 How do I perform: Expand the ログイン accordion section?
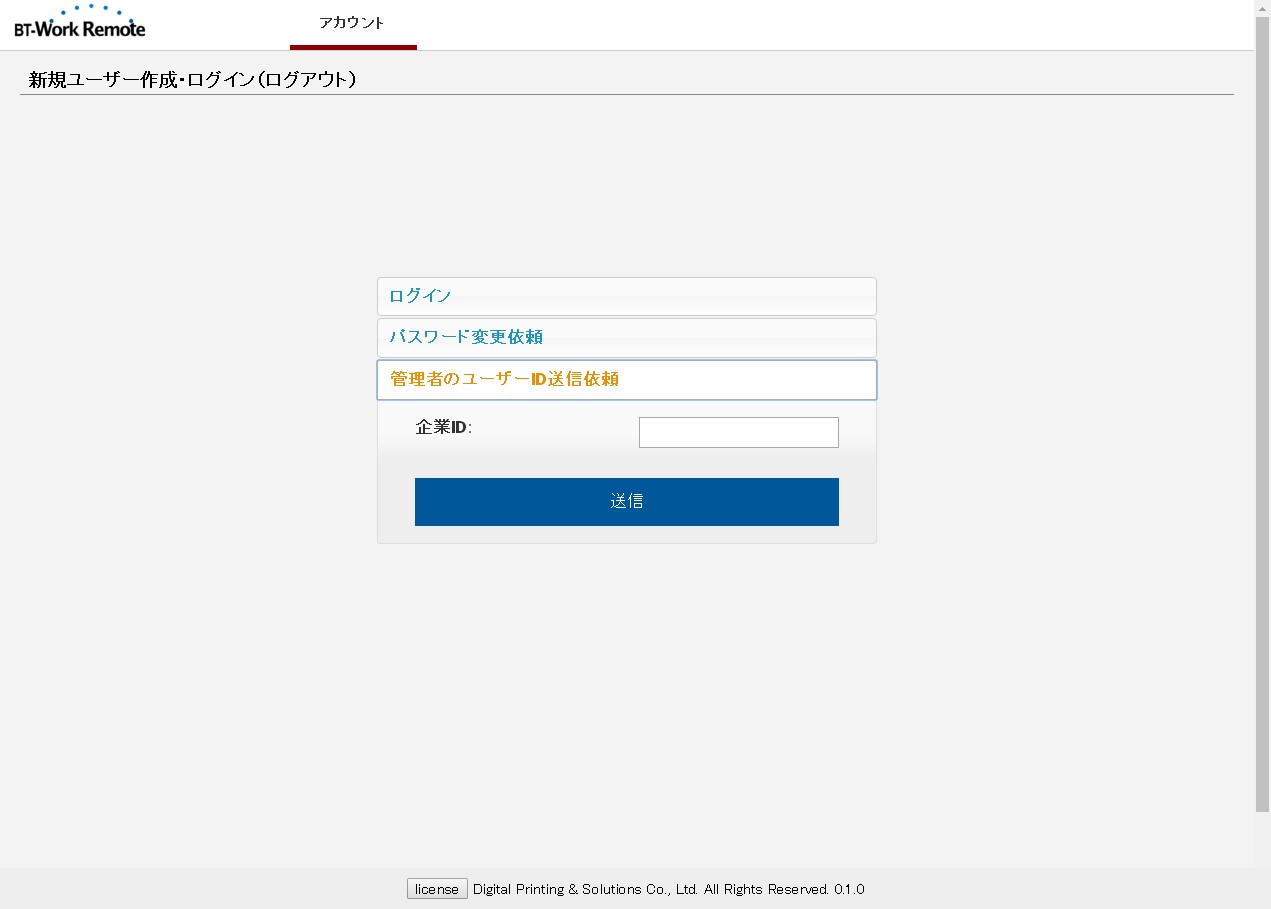626,296
